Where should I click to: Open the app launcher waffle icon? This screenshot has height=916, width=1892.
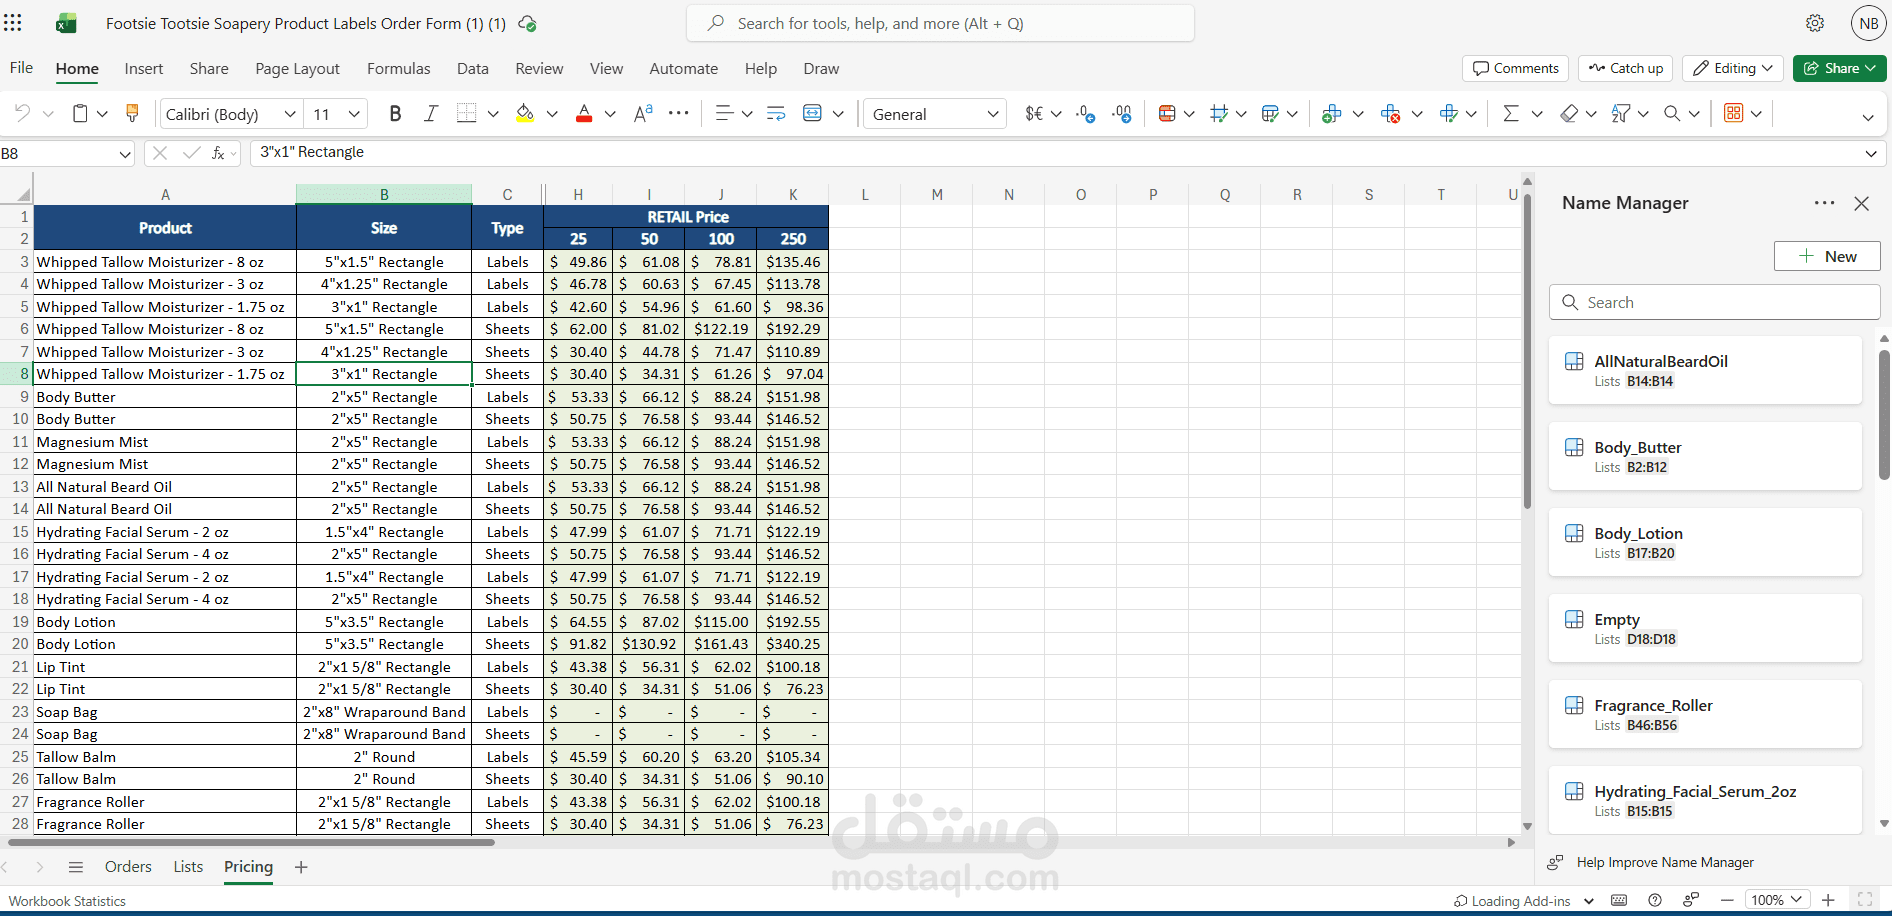12,23
